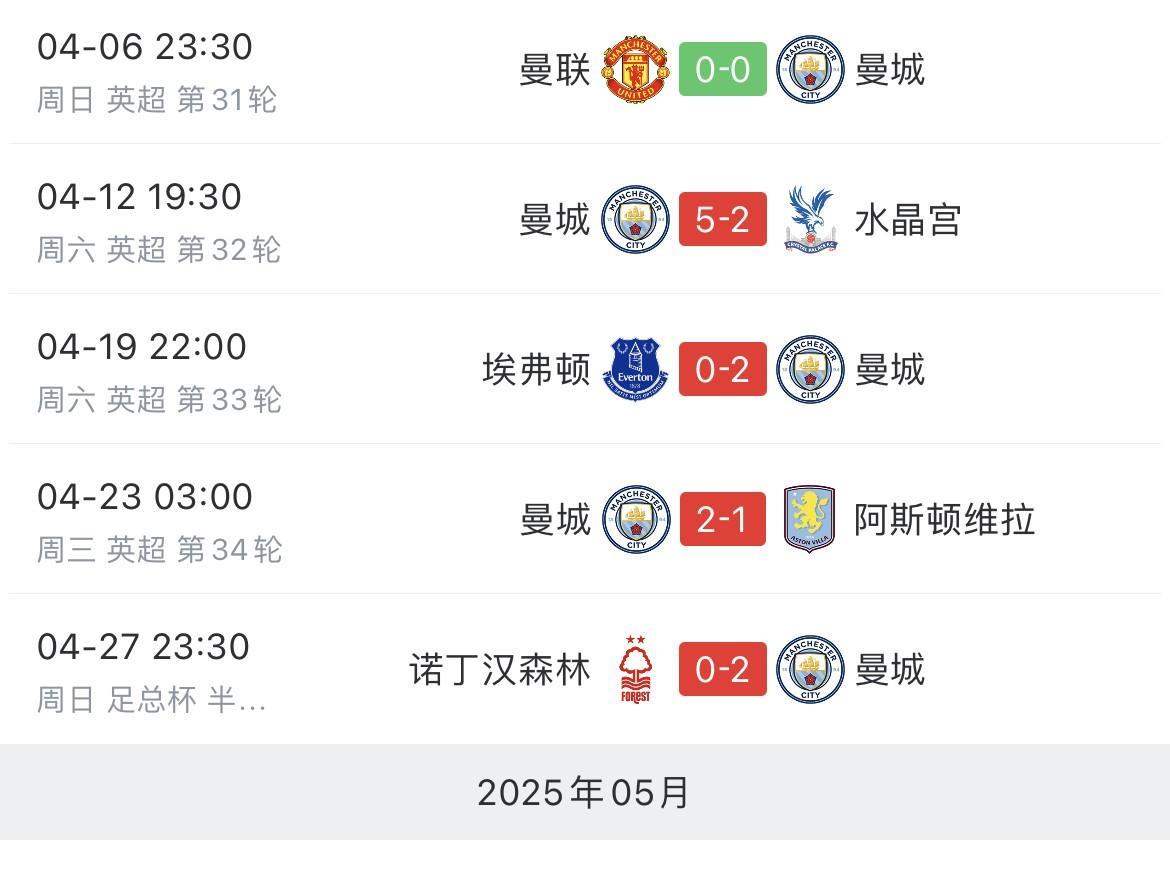The image size is (1170, 871).
Task: Open the 0-2 score at Everton
Action: tap(722, 369)
